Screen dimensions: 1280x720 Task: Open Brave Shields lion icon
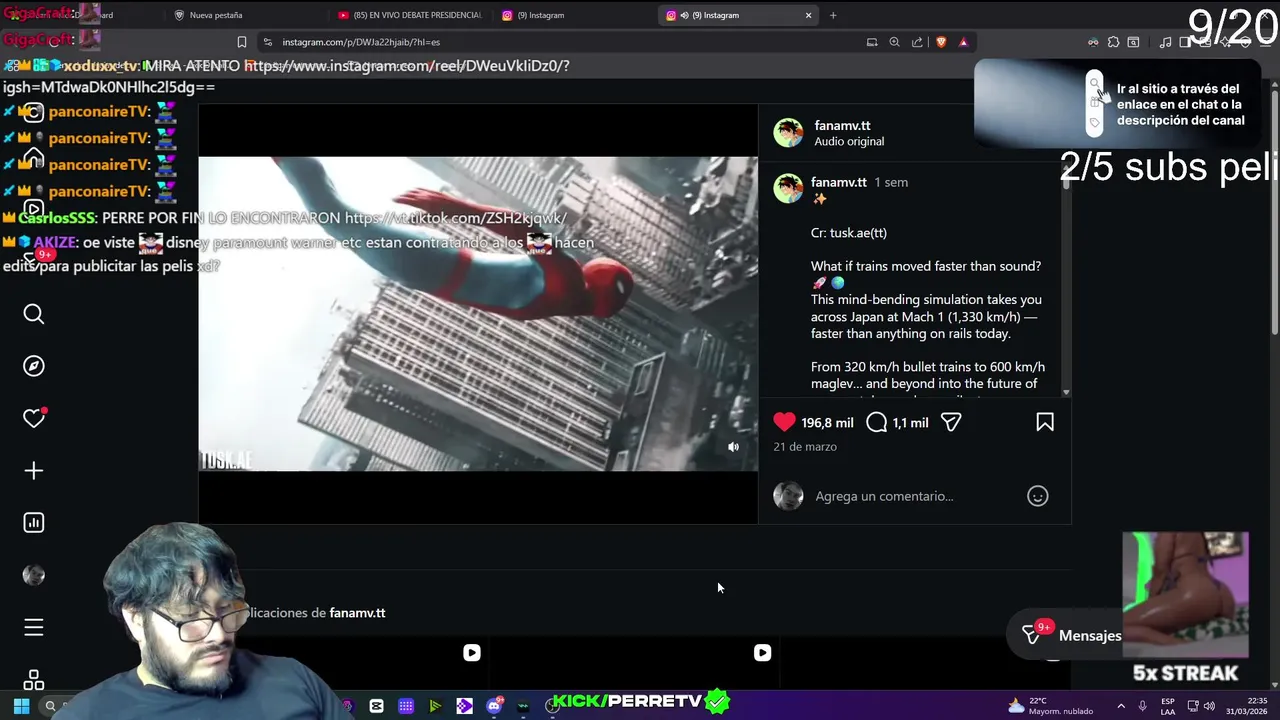point(941,42)
